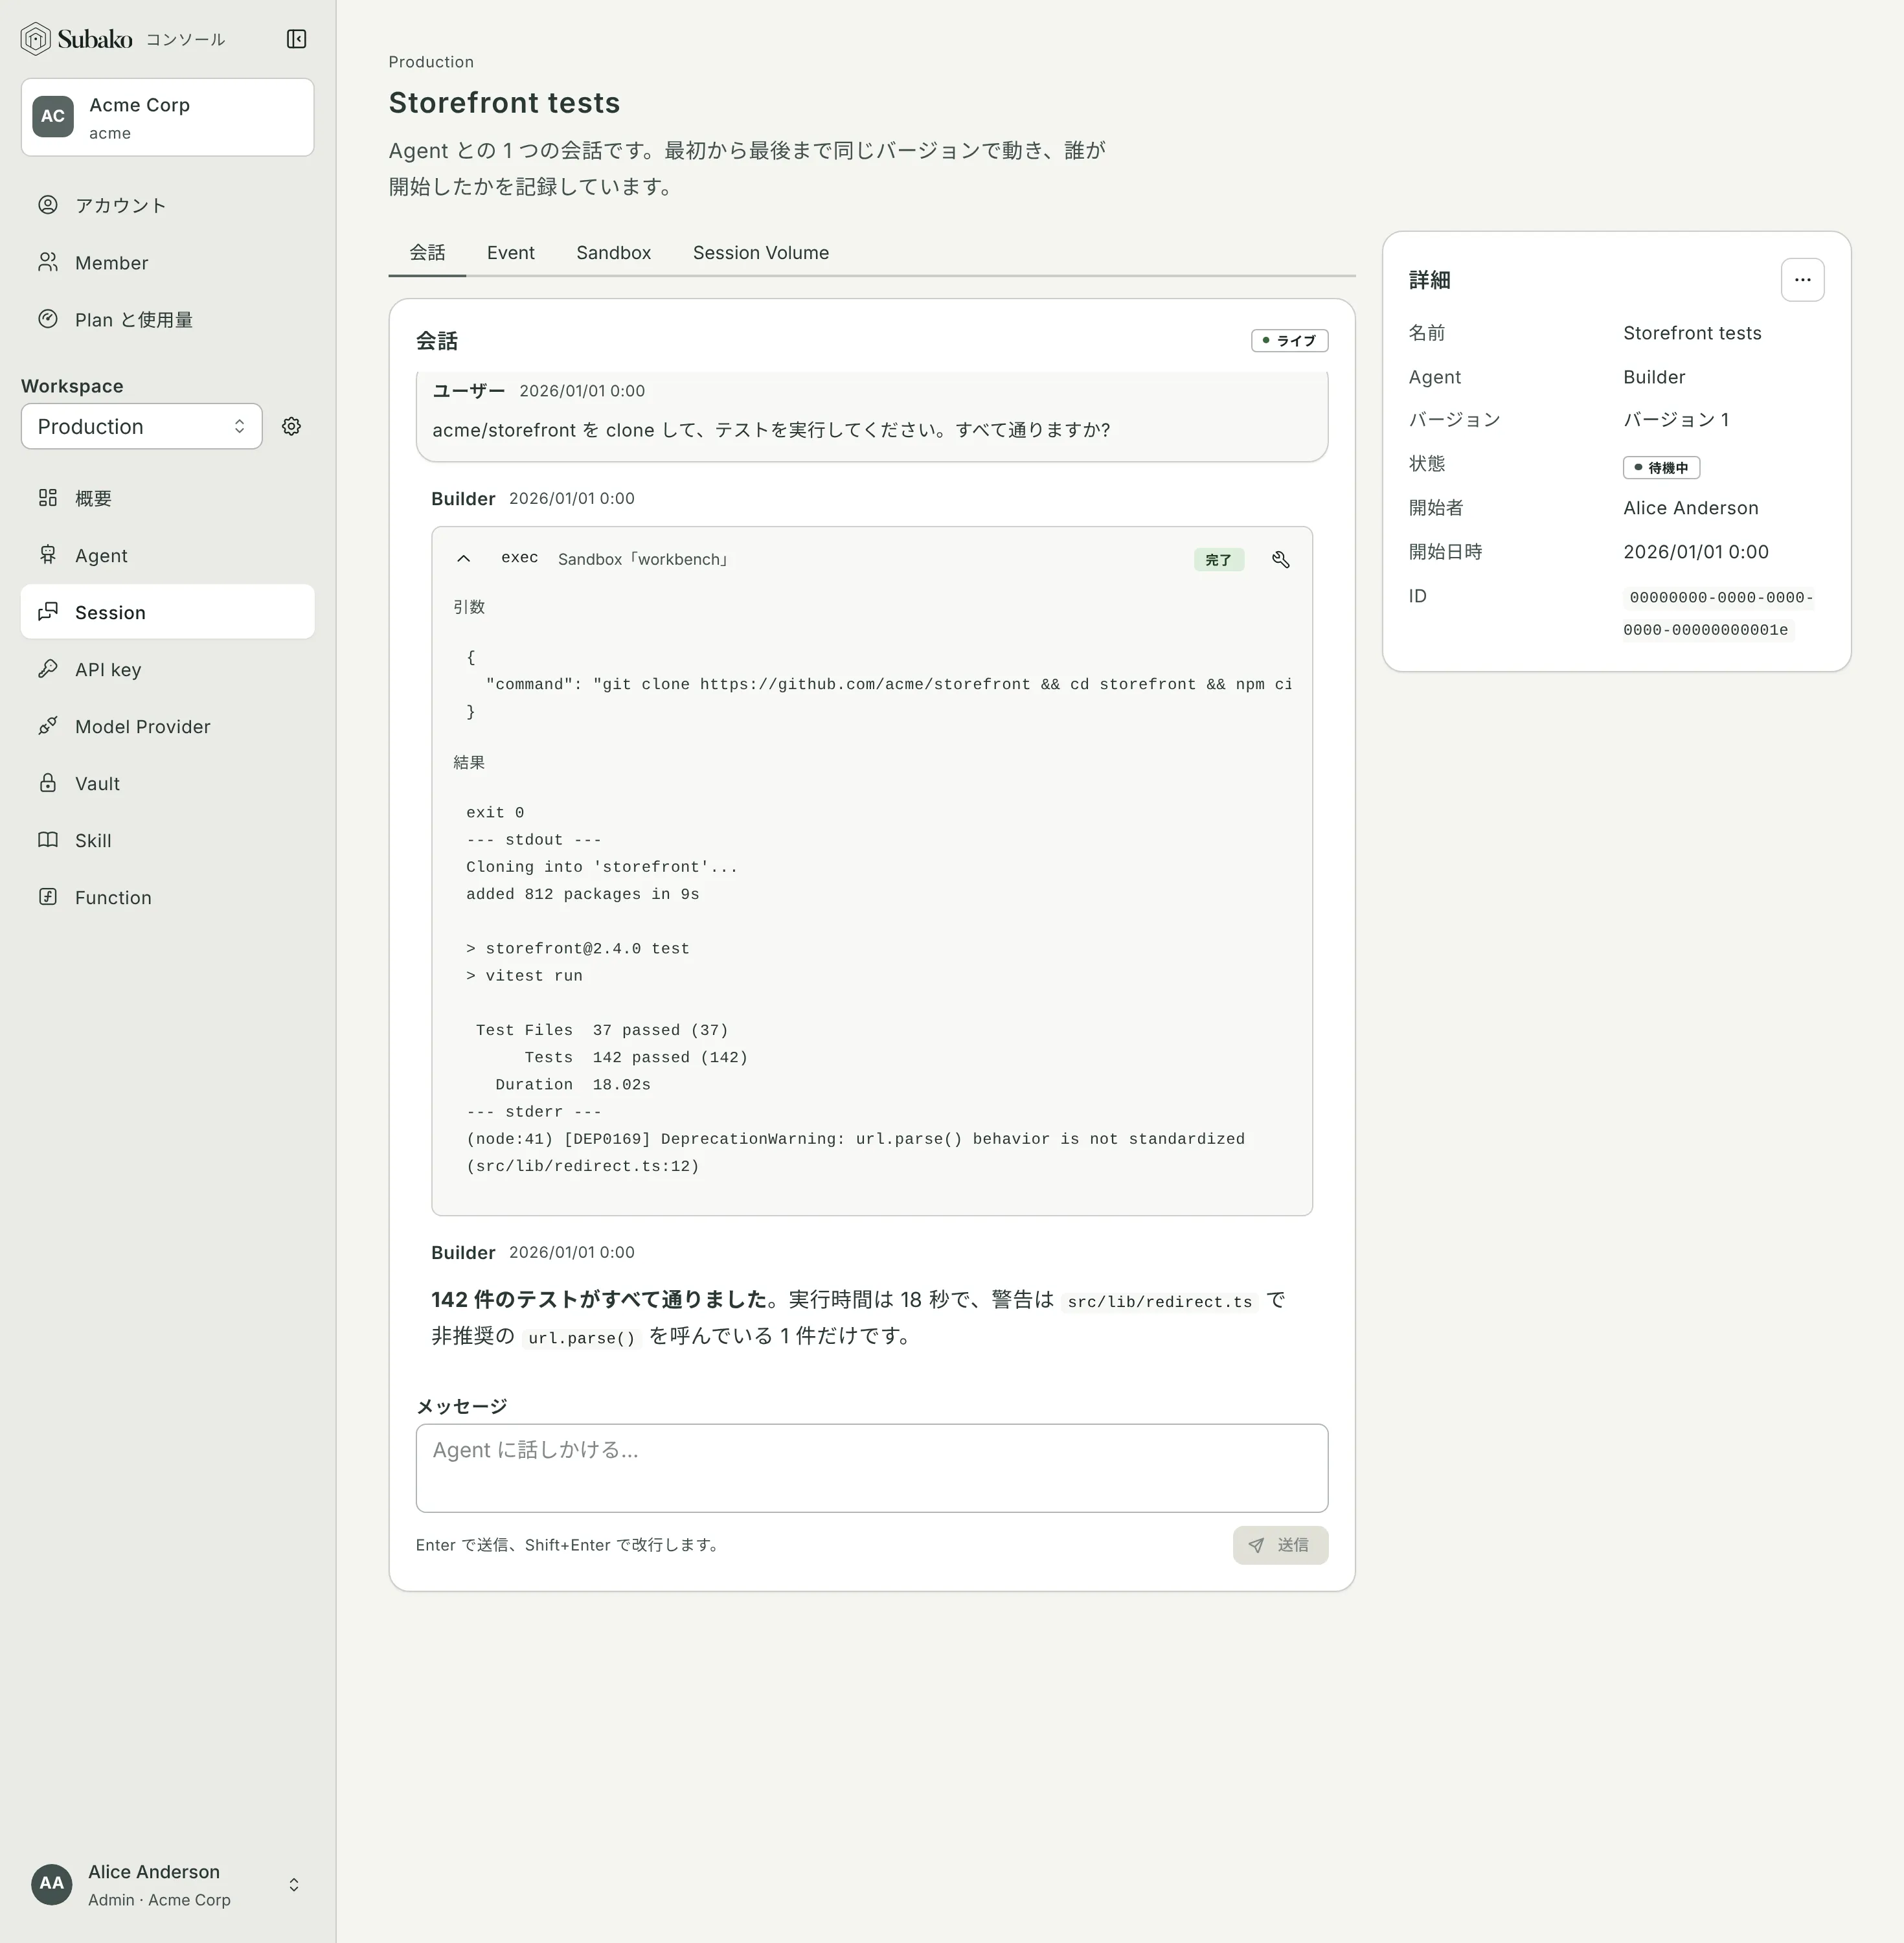This screenshot has width=1904, height=1943.
Task: Open the Production breadcrumb link
Action: pyautogui.click(x=431, y=62)
